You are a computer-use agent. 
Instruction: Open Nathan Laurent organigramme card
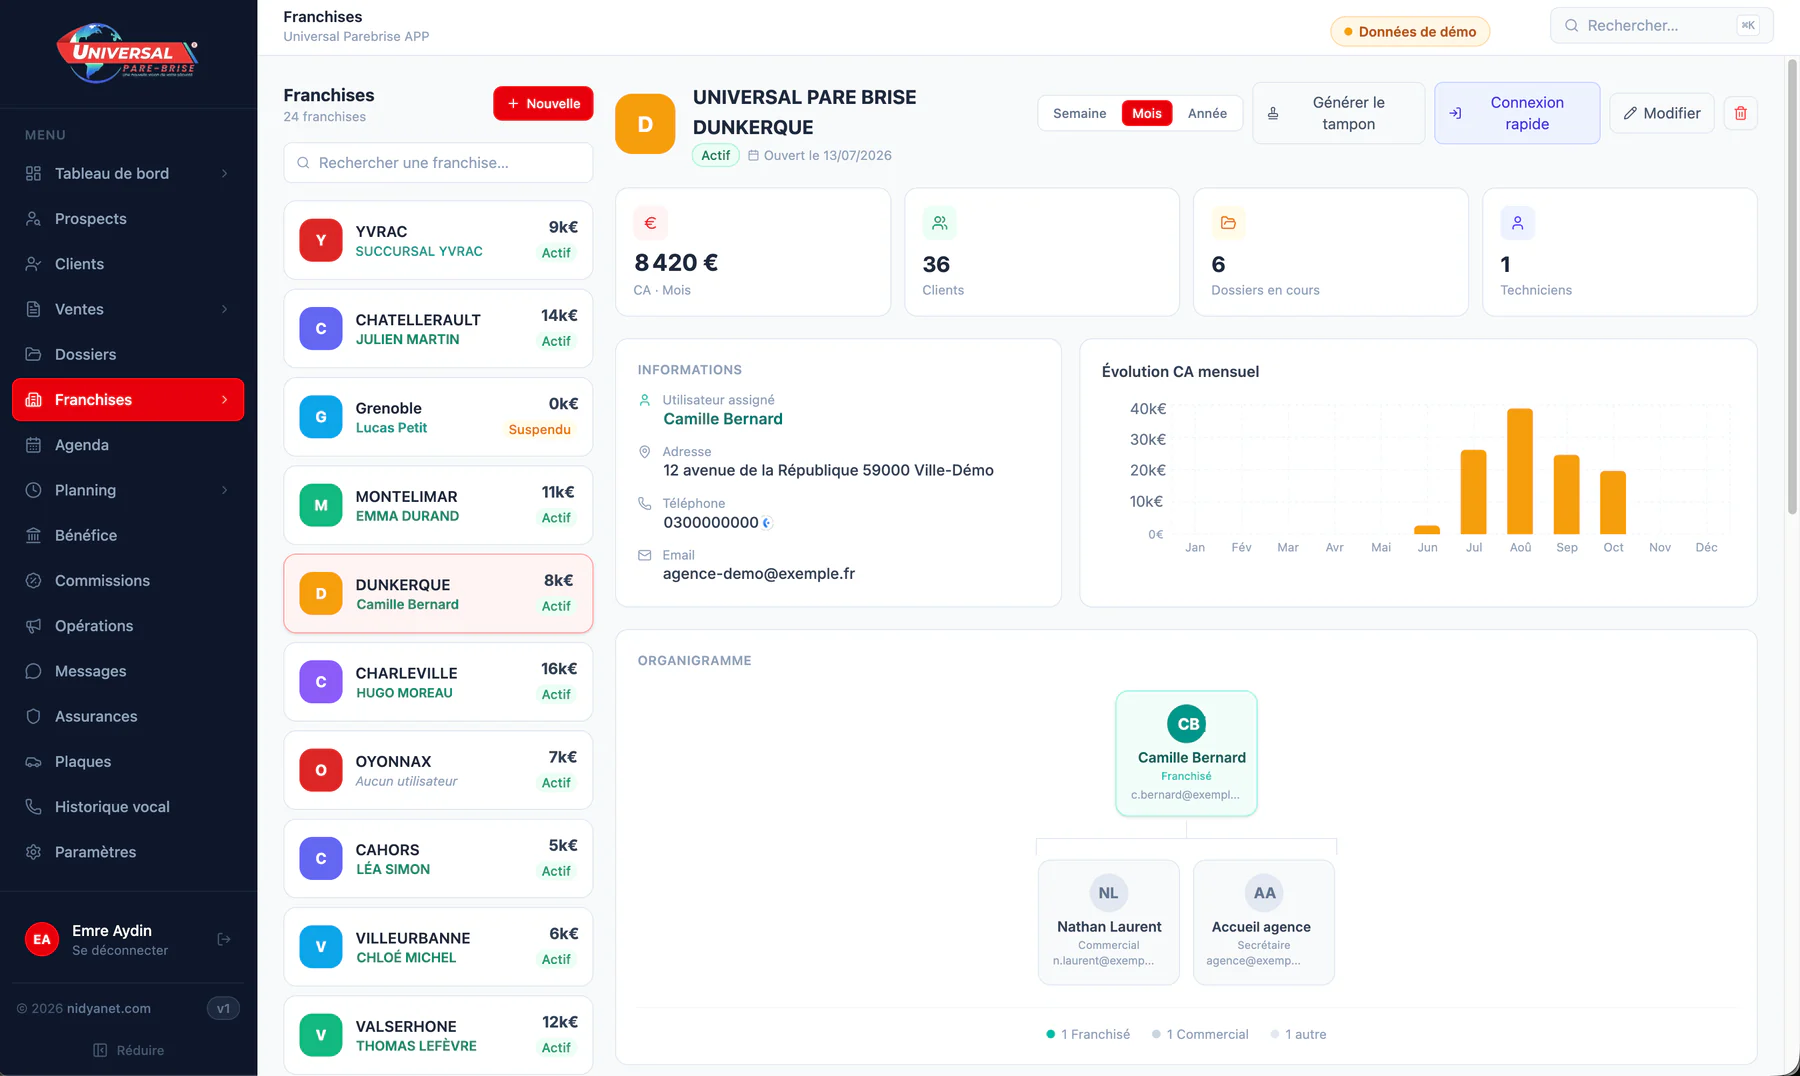click(1109, 922)
